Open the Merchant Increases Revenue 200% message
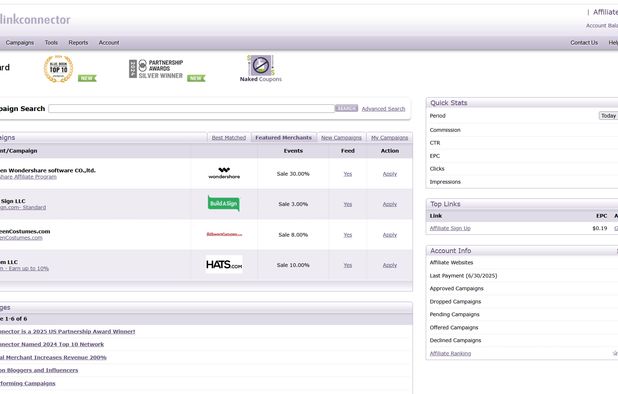The width and height of the screenshot is (618, 394). pyautogui.click(x=53, y=357)
